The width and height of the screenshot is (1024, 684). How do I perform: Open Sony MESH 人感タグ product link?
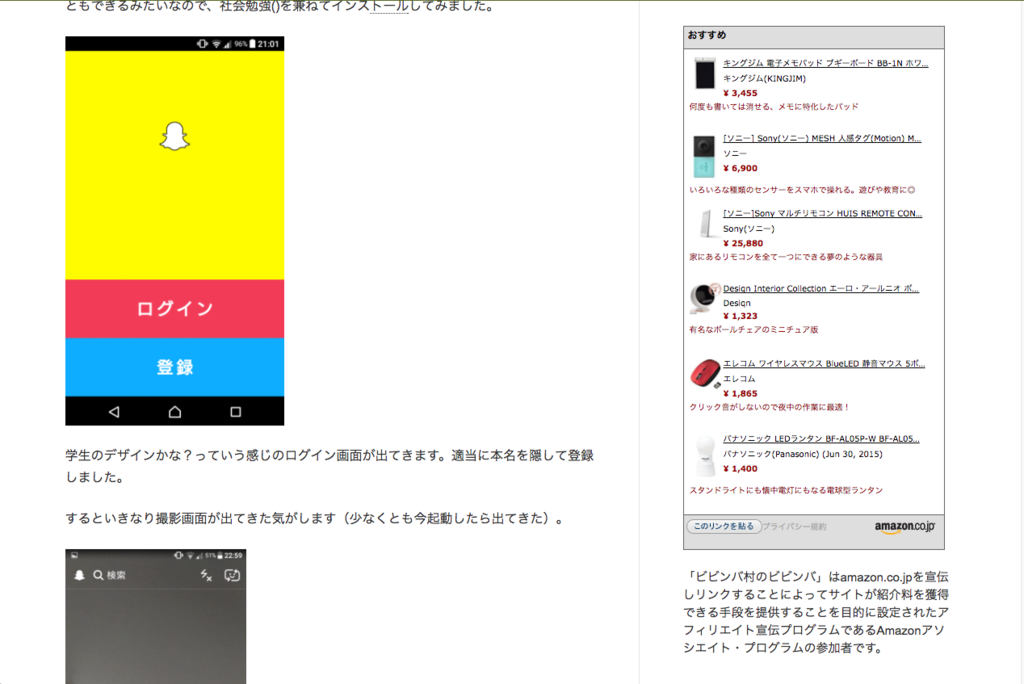coord(822,138)
